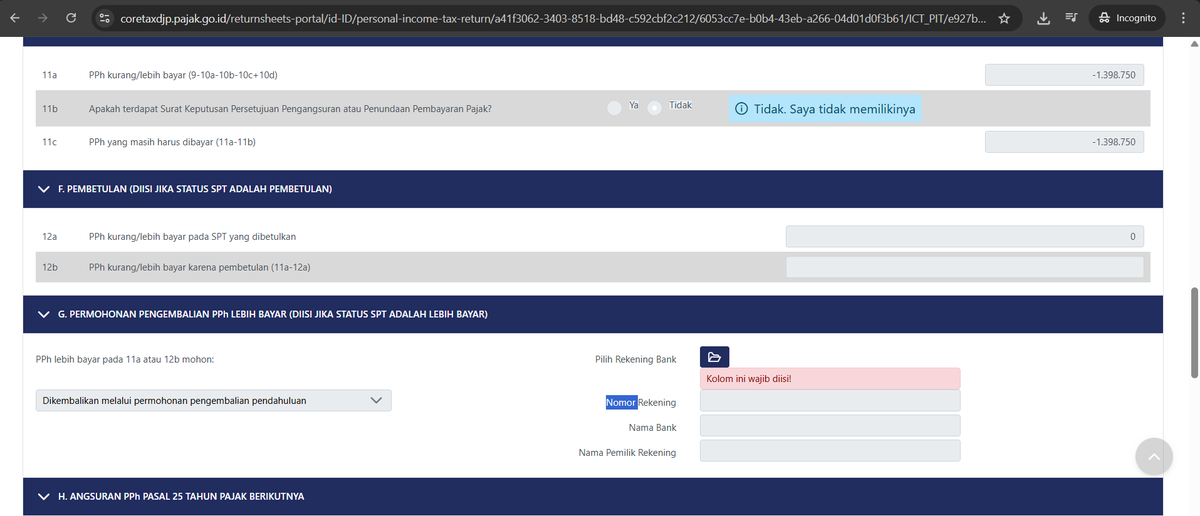Bookmark this page with the star icon
Screen dimensions: 1200x516
click(x=1003, y=18)
